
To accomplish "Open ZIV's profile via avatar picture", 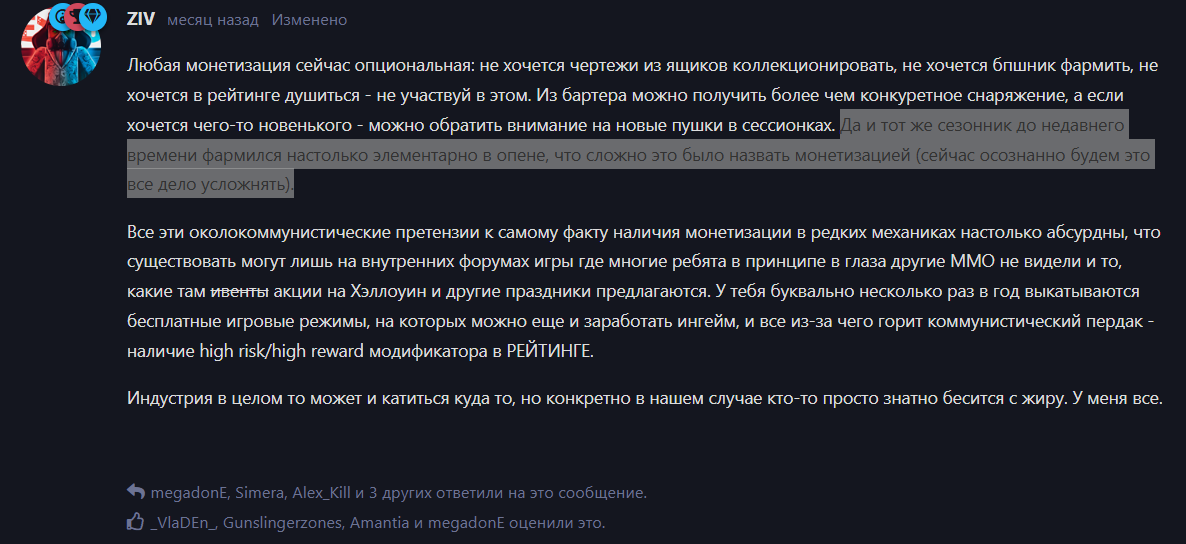I will point(61,50).
